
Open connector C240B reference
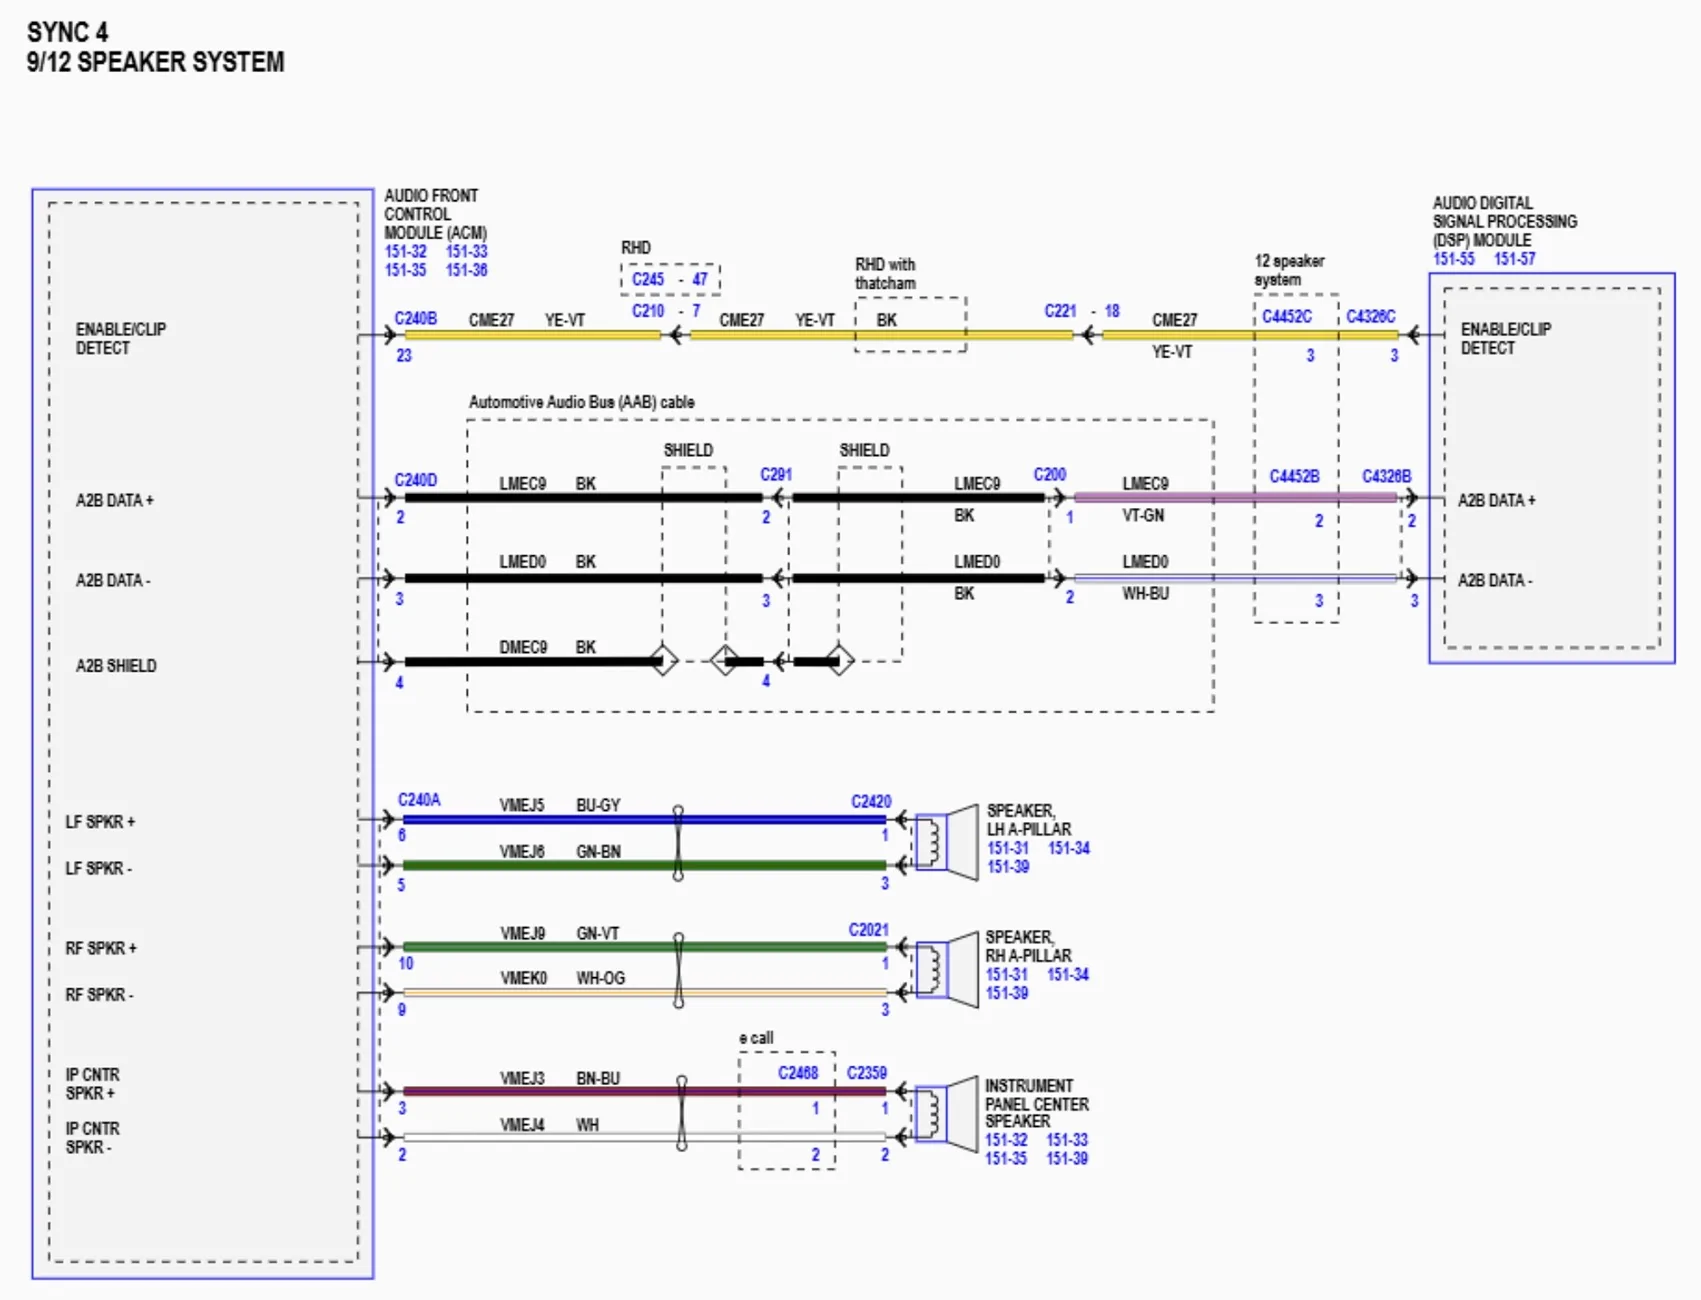click(x=415, y=318)
